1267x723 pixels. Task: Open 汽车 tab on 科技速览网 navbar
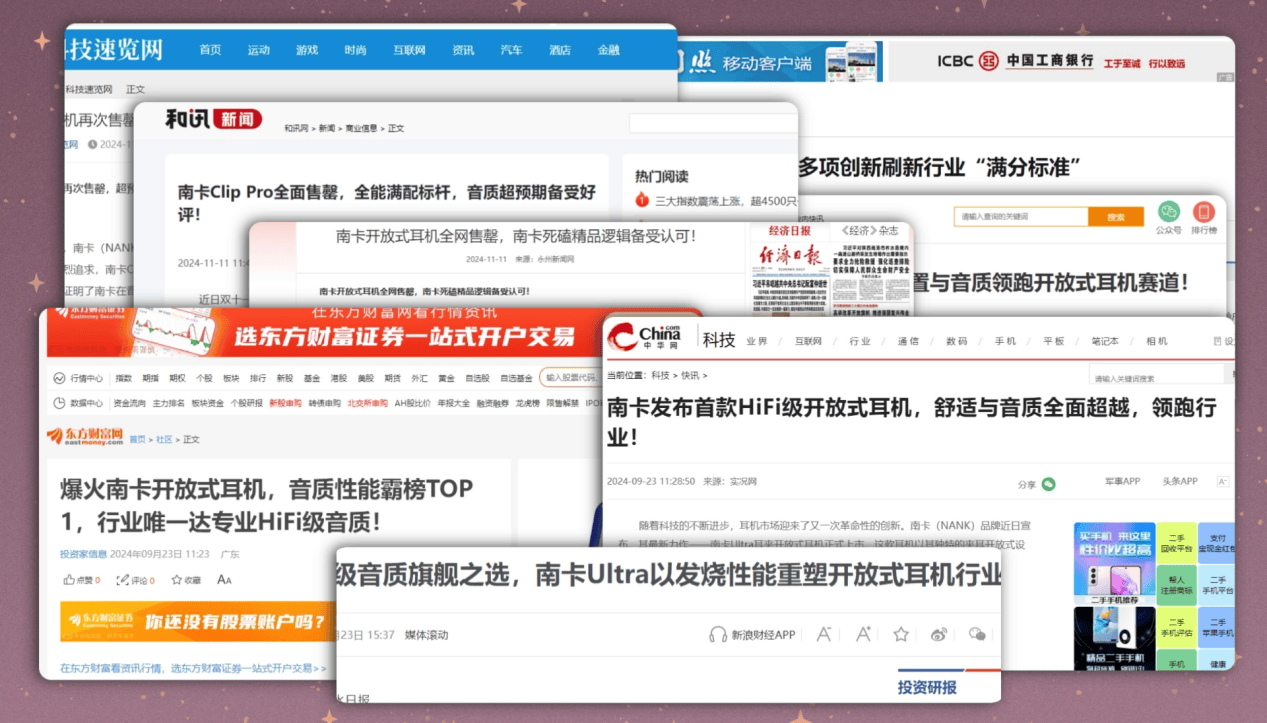click(x=511, y=50)
